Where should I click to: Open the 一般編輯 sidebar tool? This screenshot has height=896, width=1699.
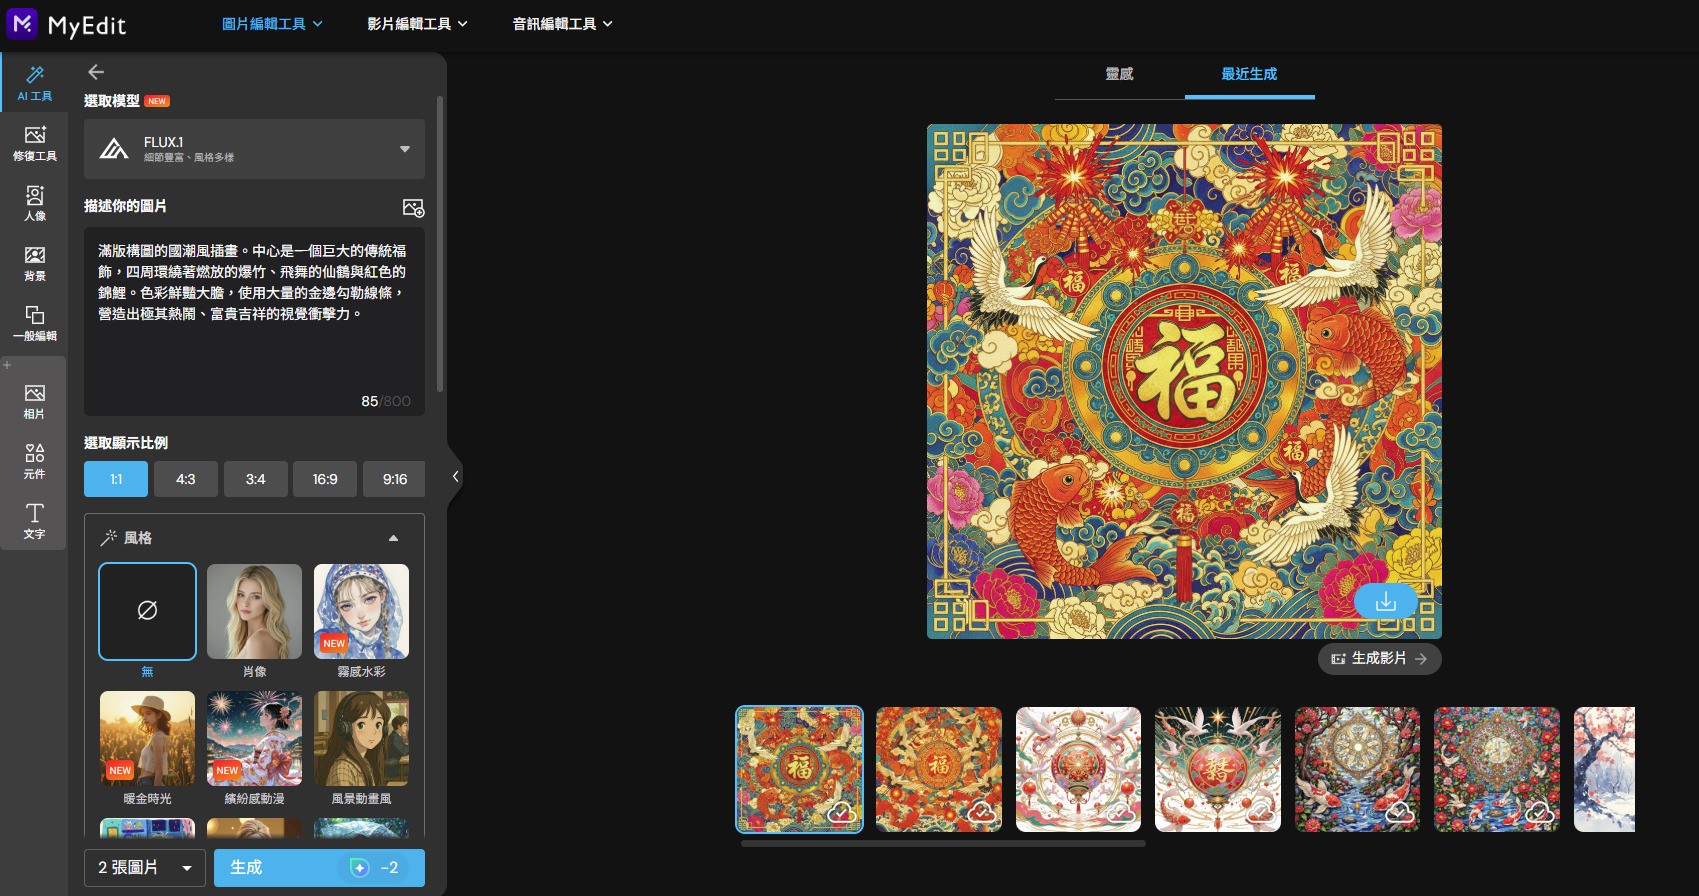click(x=34, y=323)
